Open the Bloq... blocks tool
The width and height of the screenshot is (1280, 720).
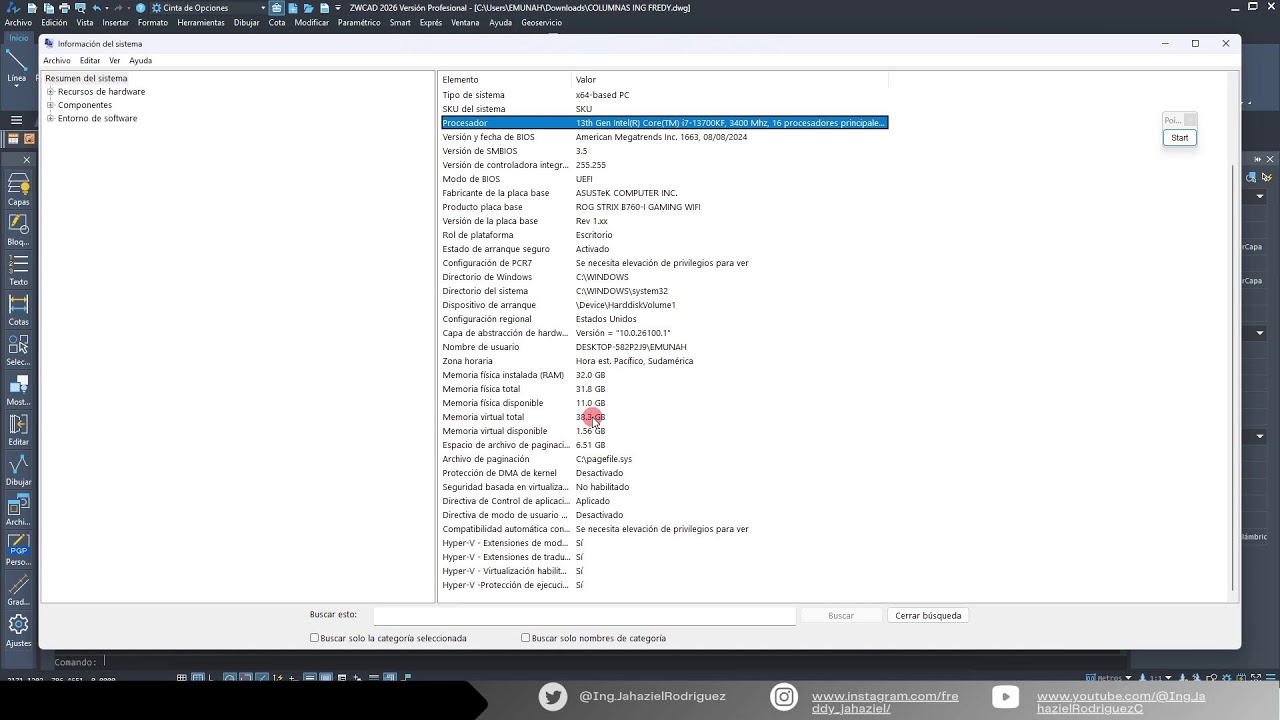coord(18,229)
